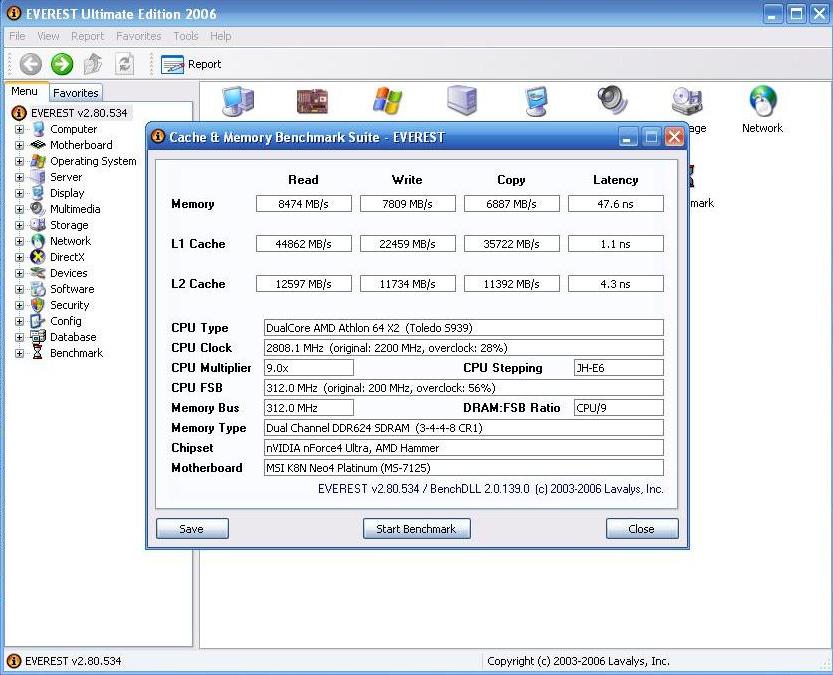
Task: Expand the Operating System tree node
Action: [x=19, y=161]
